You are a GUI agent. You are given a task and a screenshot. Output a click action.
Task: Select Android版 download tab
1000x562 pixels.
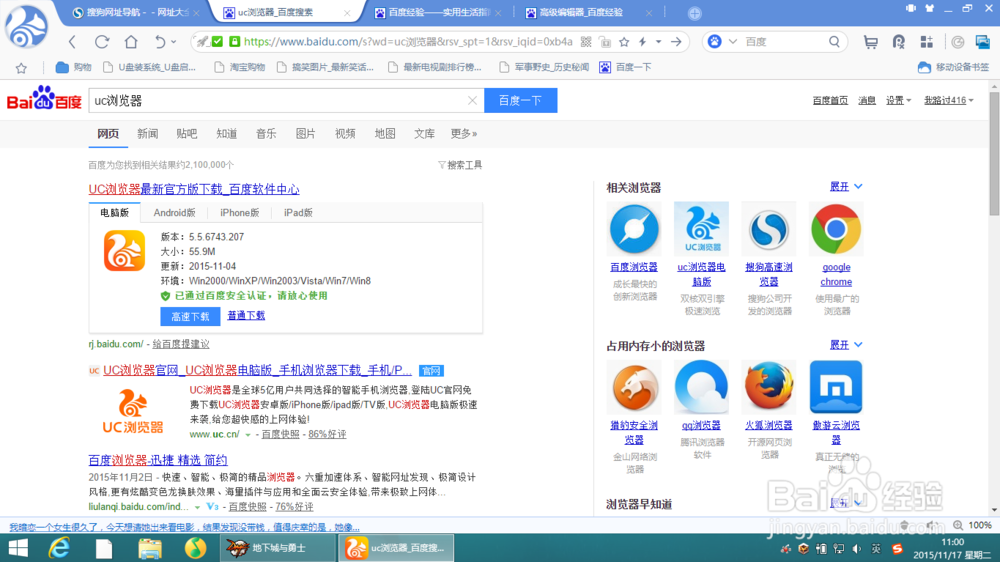point(174,213)
